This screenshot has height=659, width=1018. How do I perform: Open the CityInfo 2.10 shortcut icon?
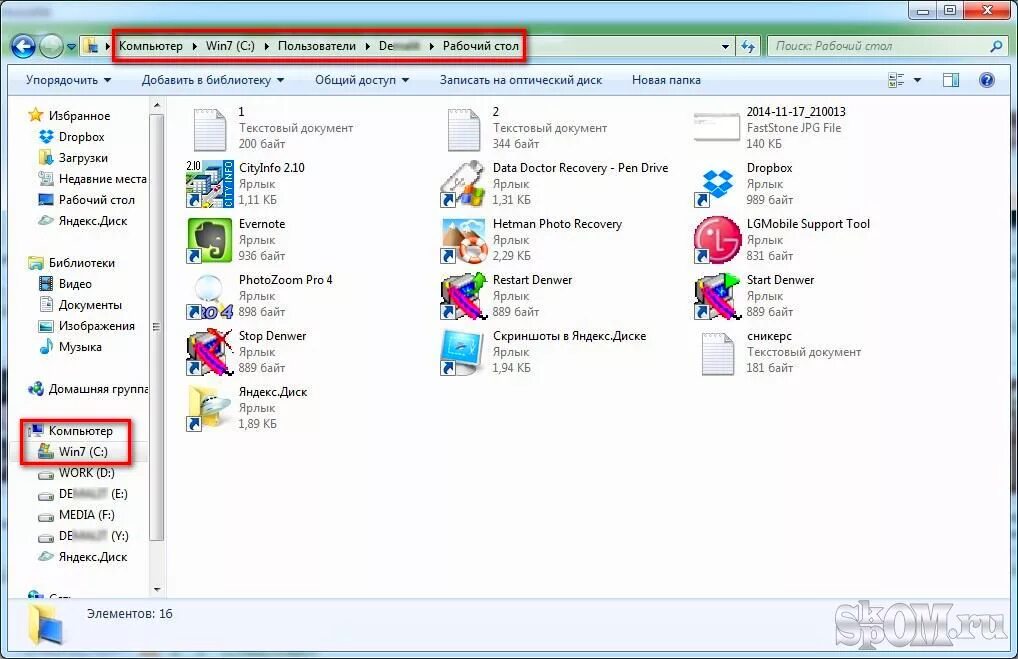(x=209, y=184)
